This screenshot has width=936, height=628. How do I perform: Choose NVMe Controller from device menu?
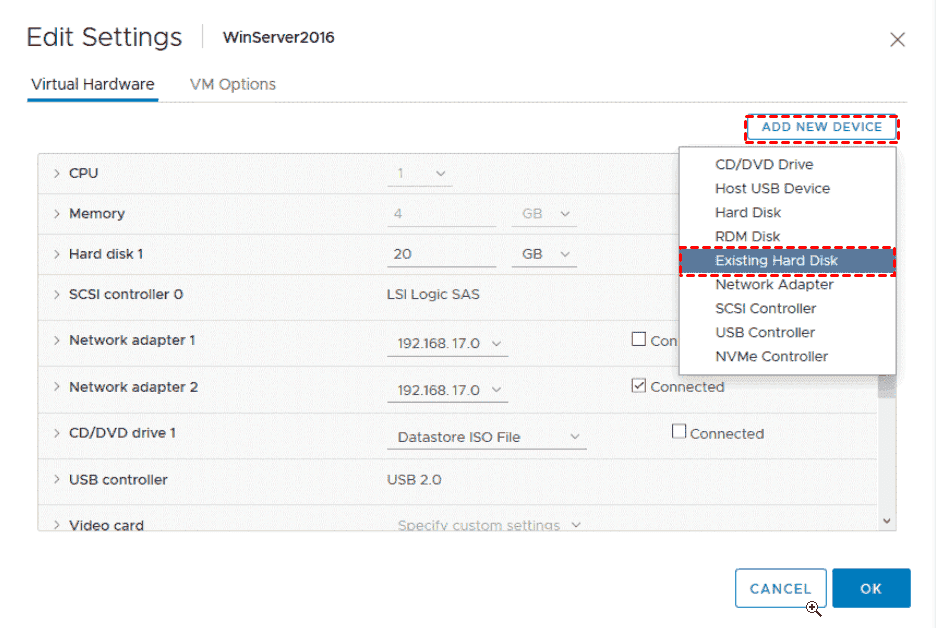771,356
